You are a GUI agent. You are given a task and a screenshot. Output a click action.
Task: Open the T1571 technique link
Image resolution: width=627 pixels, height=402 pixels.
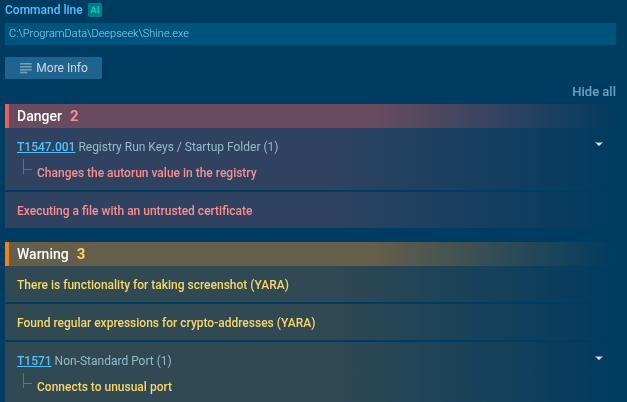34,361
